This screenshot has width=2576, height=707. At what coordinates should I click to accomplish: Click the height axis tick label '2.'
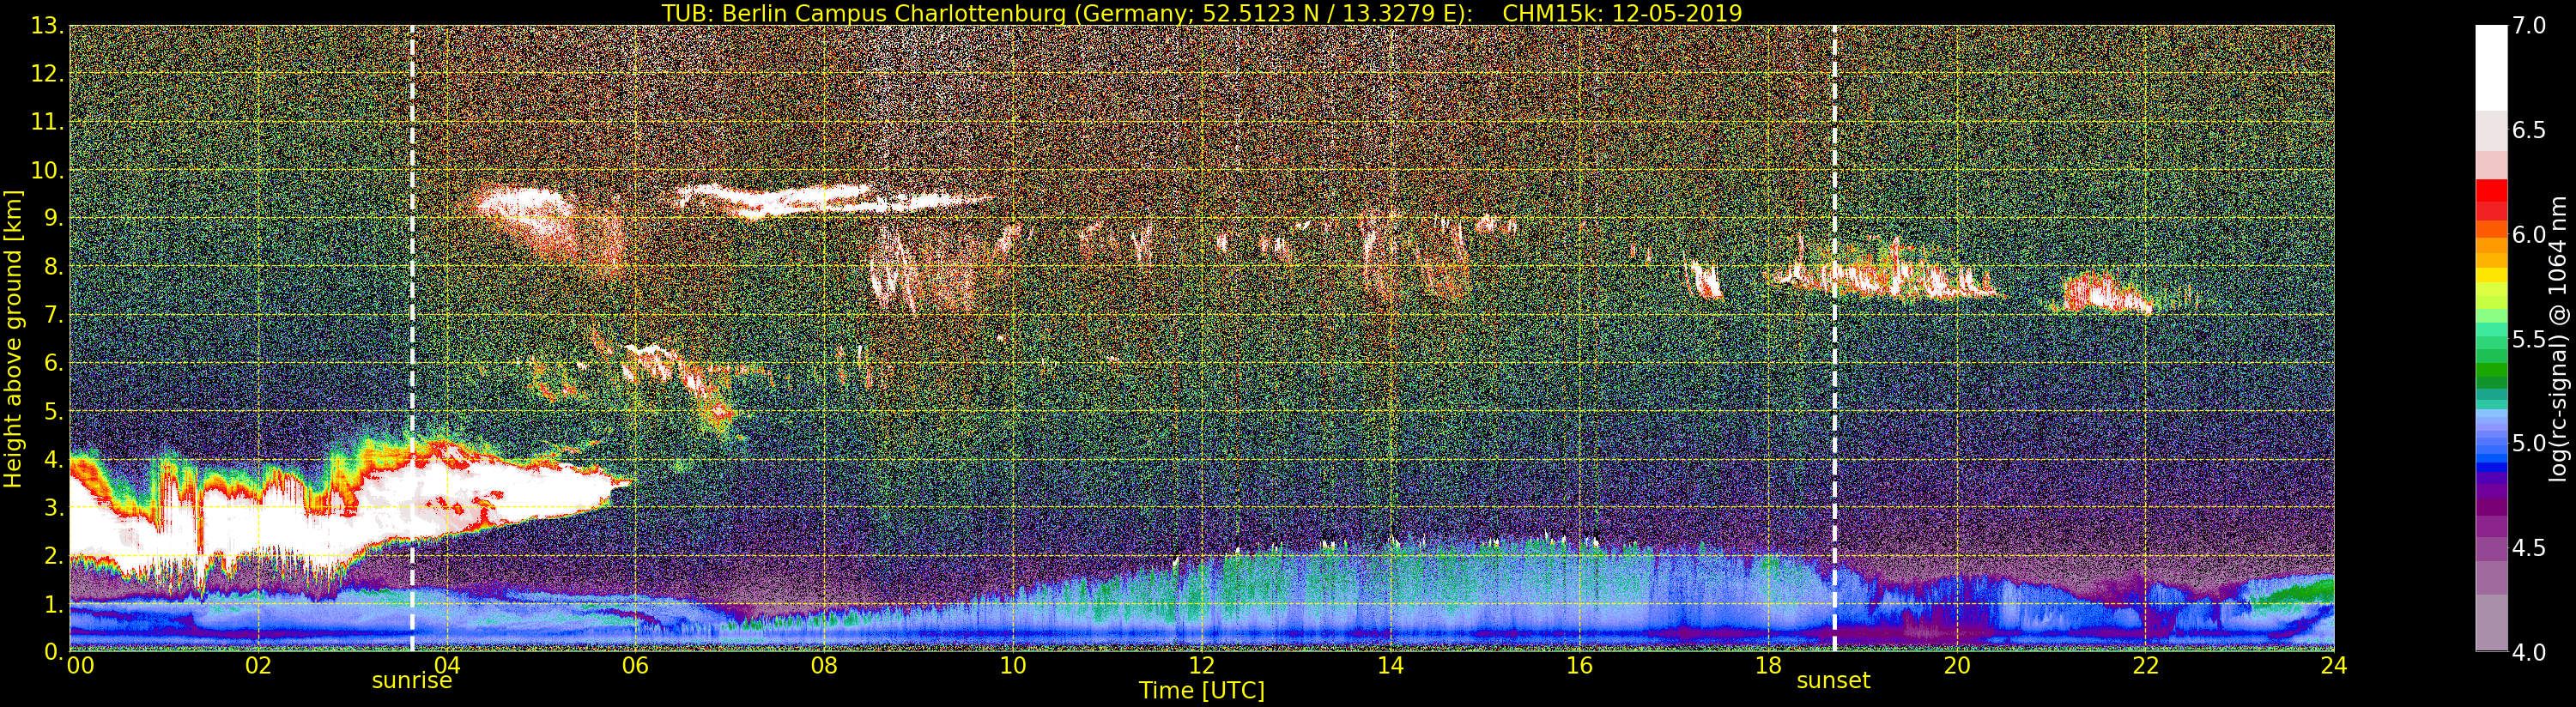(x=53, y=555)
